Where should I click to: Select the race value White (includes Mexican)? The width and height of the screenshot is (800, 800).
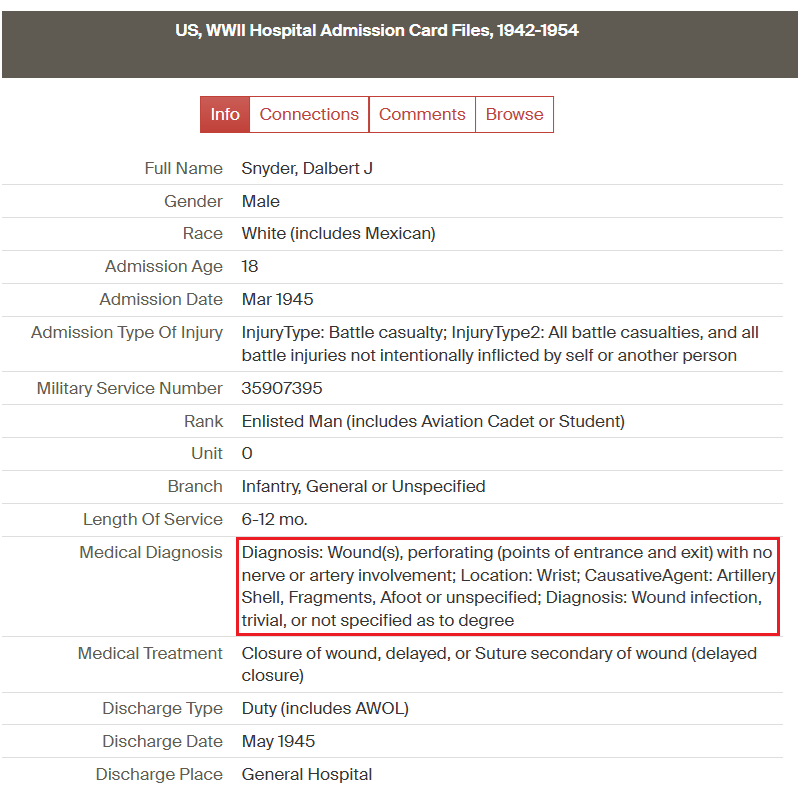[x=338, y=234]
